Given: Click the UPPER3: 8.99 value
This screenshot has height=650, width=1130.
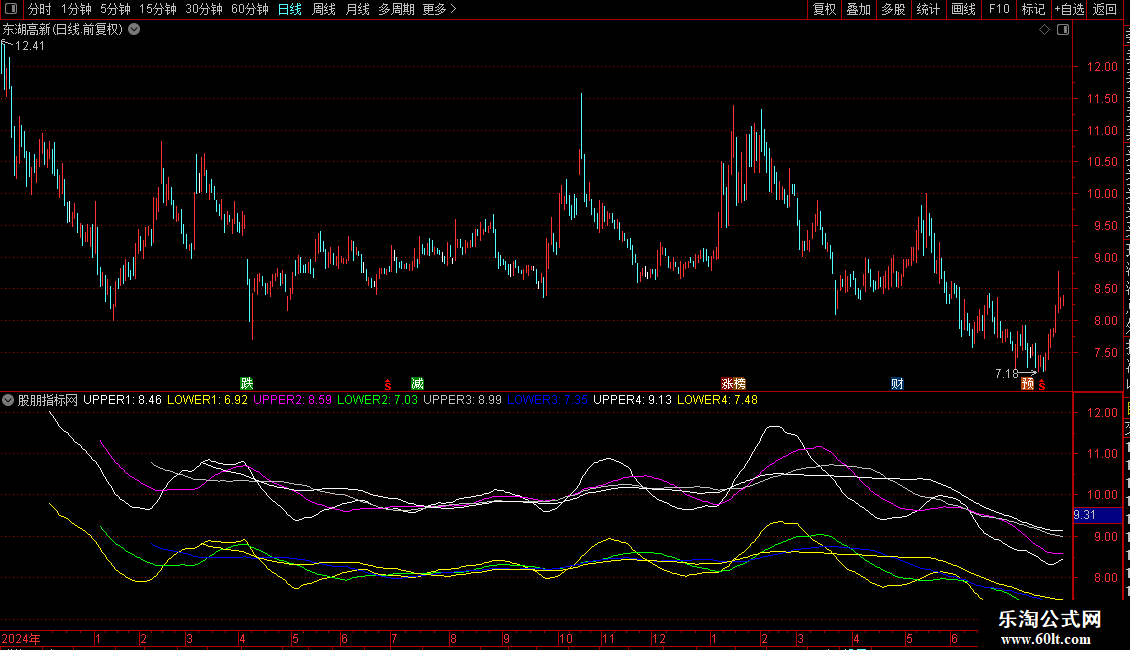Looking at the screenshot, I should (x=463, y=400).
